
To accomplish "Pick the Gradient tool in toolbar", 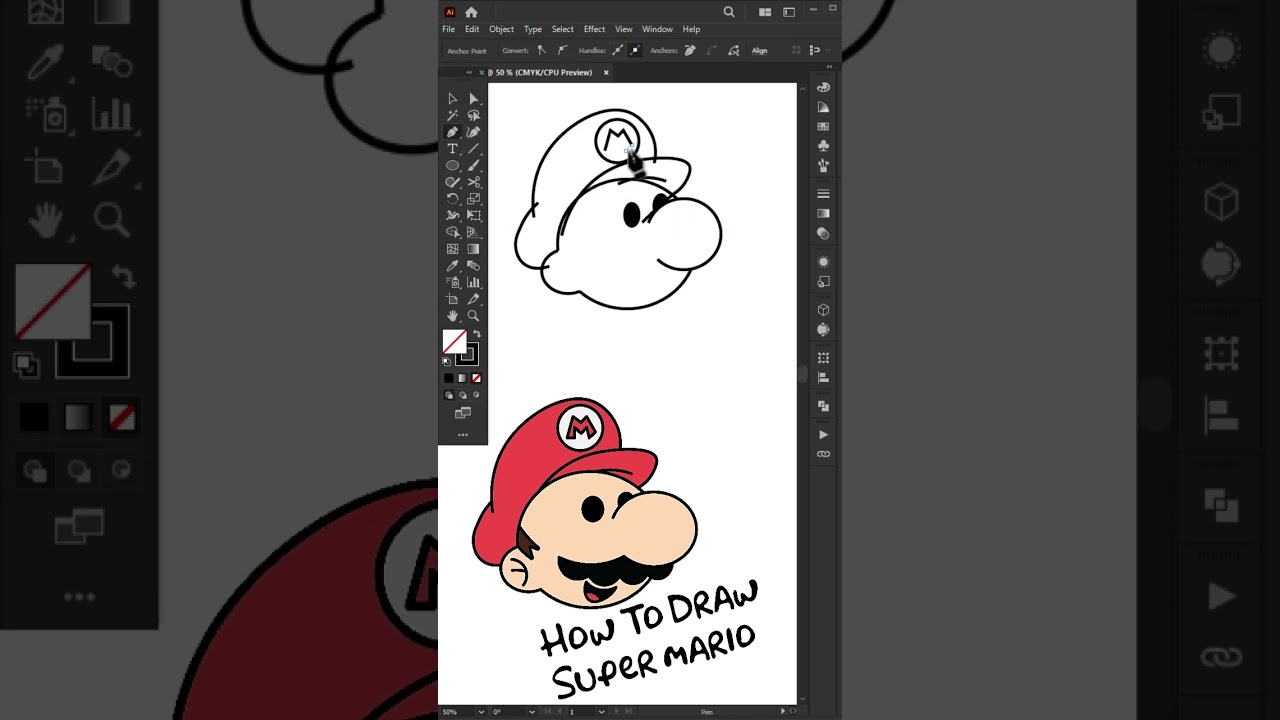I will 473,249.
